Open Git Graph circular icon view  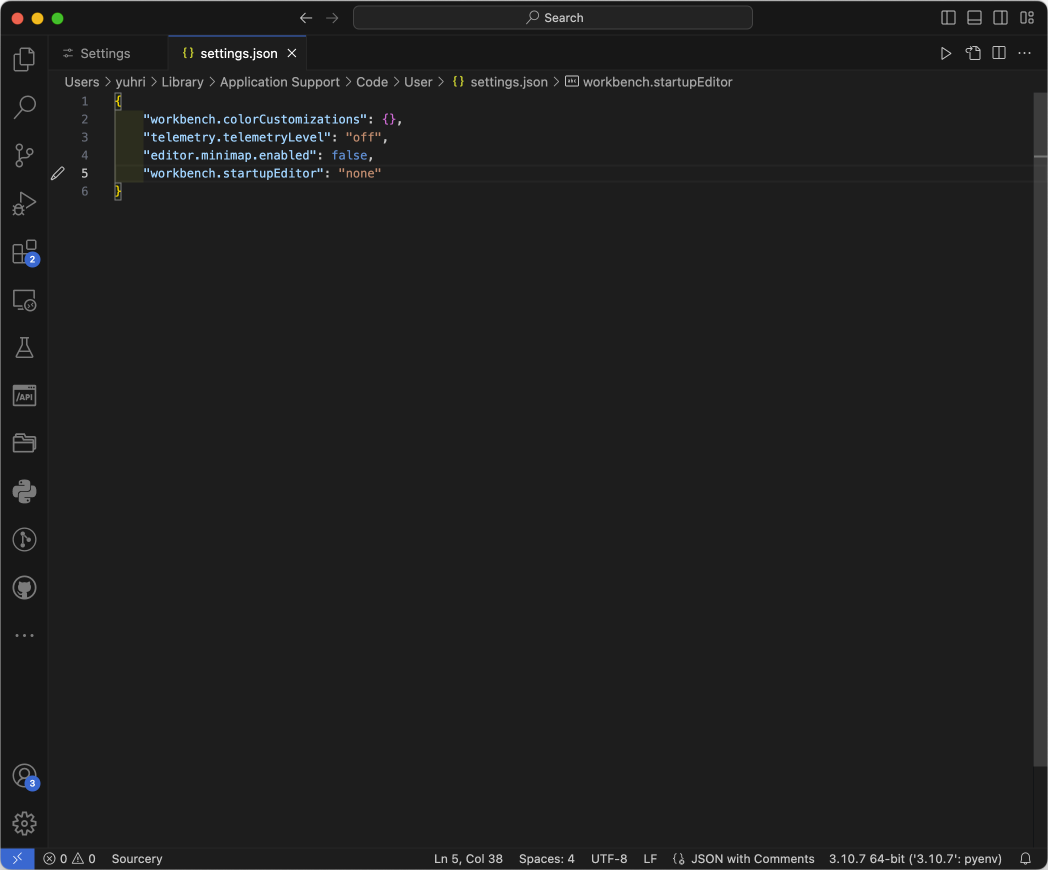coord(24,539)
